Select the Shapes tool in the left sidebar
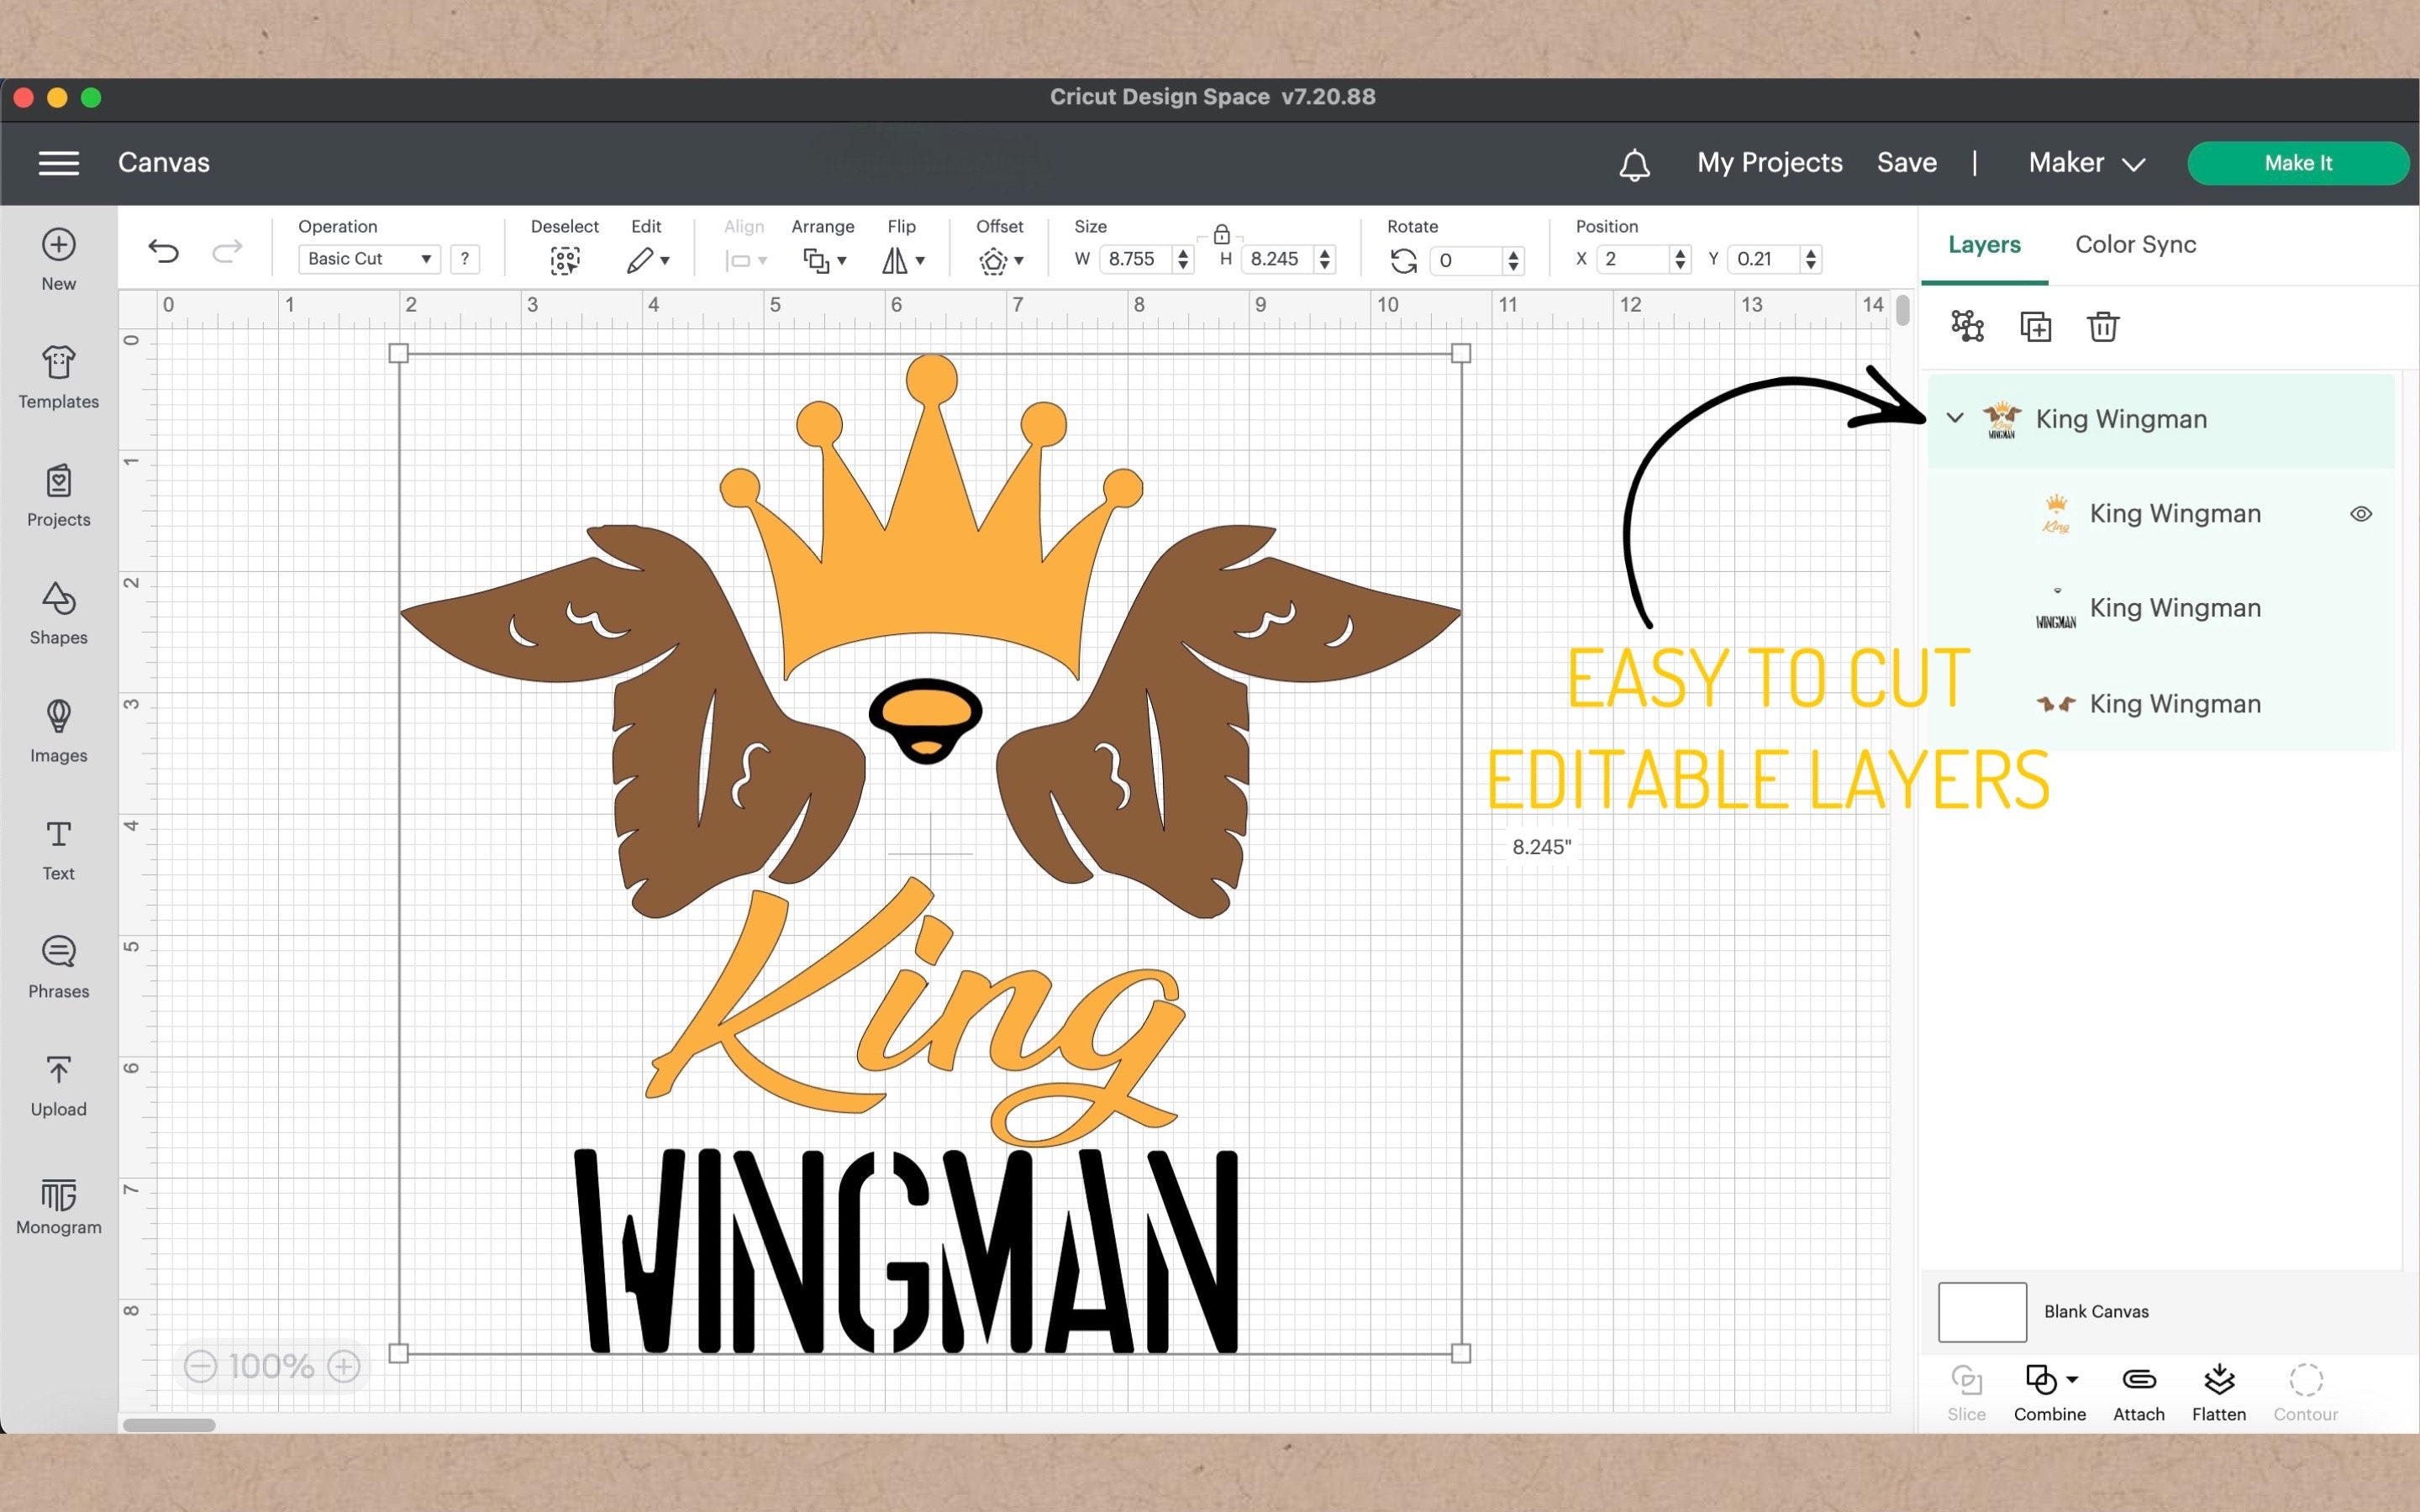 pyautogui.click(x=57, y=613)
